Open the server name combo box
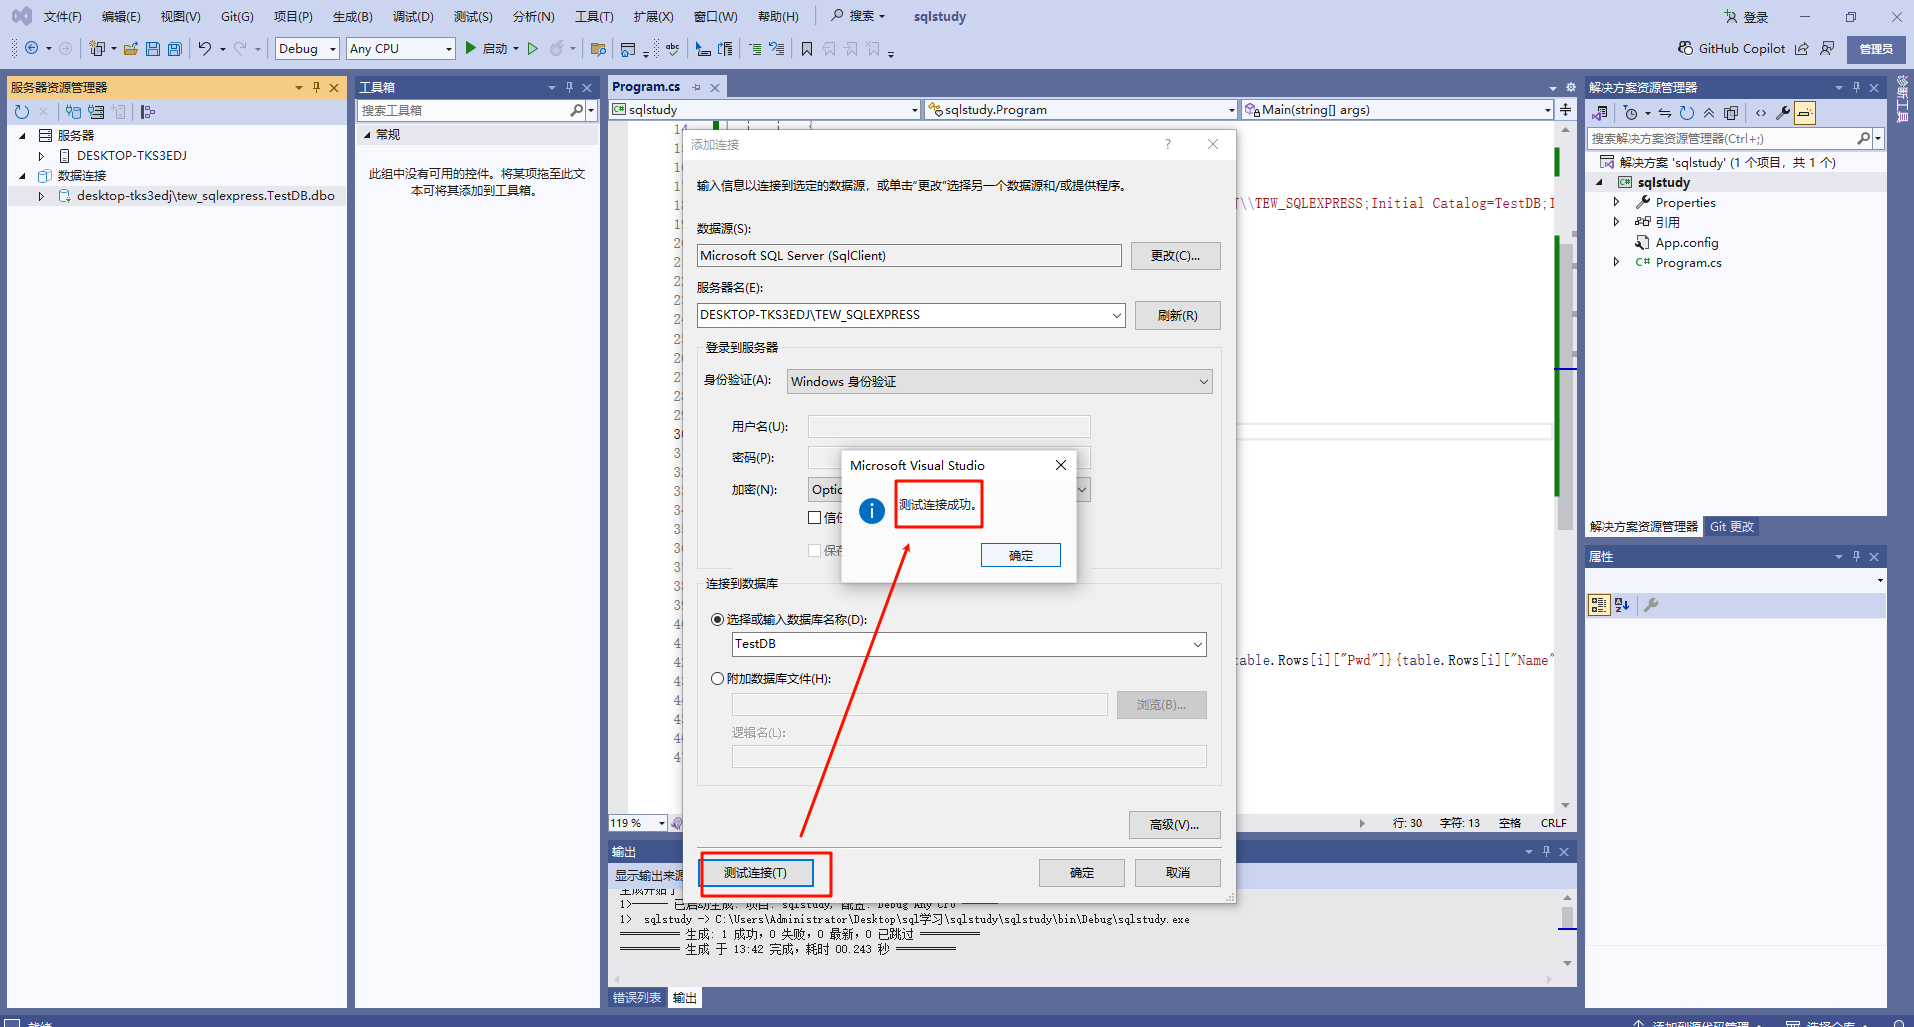Image resolution: width=1914 pixels, height=1027 pixels. tap(1116, 315)
